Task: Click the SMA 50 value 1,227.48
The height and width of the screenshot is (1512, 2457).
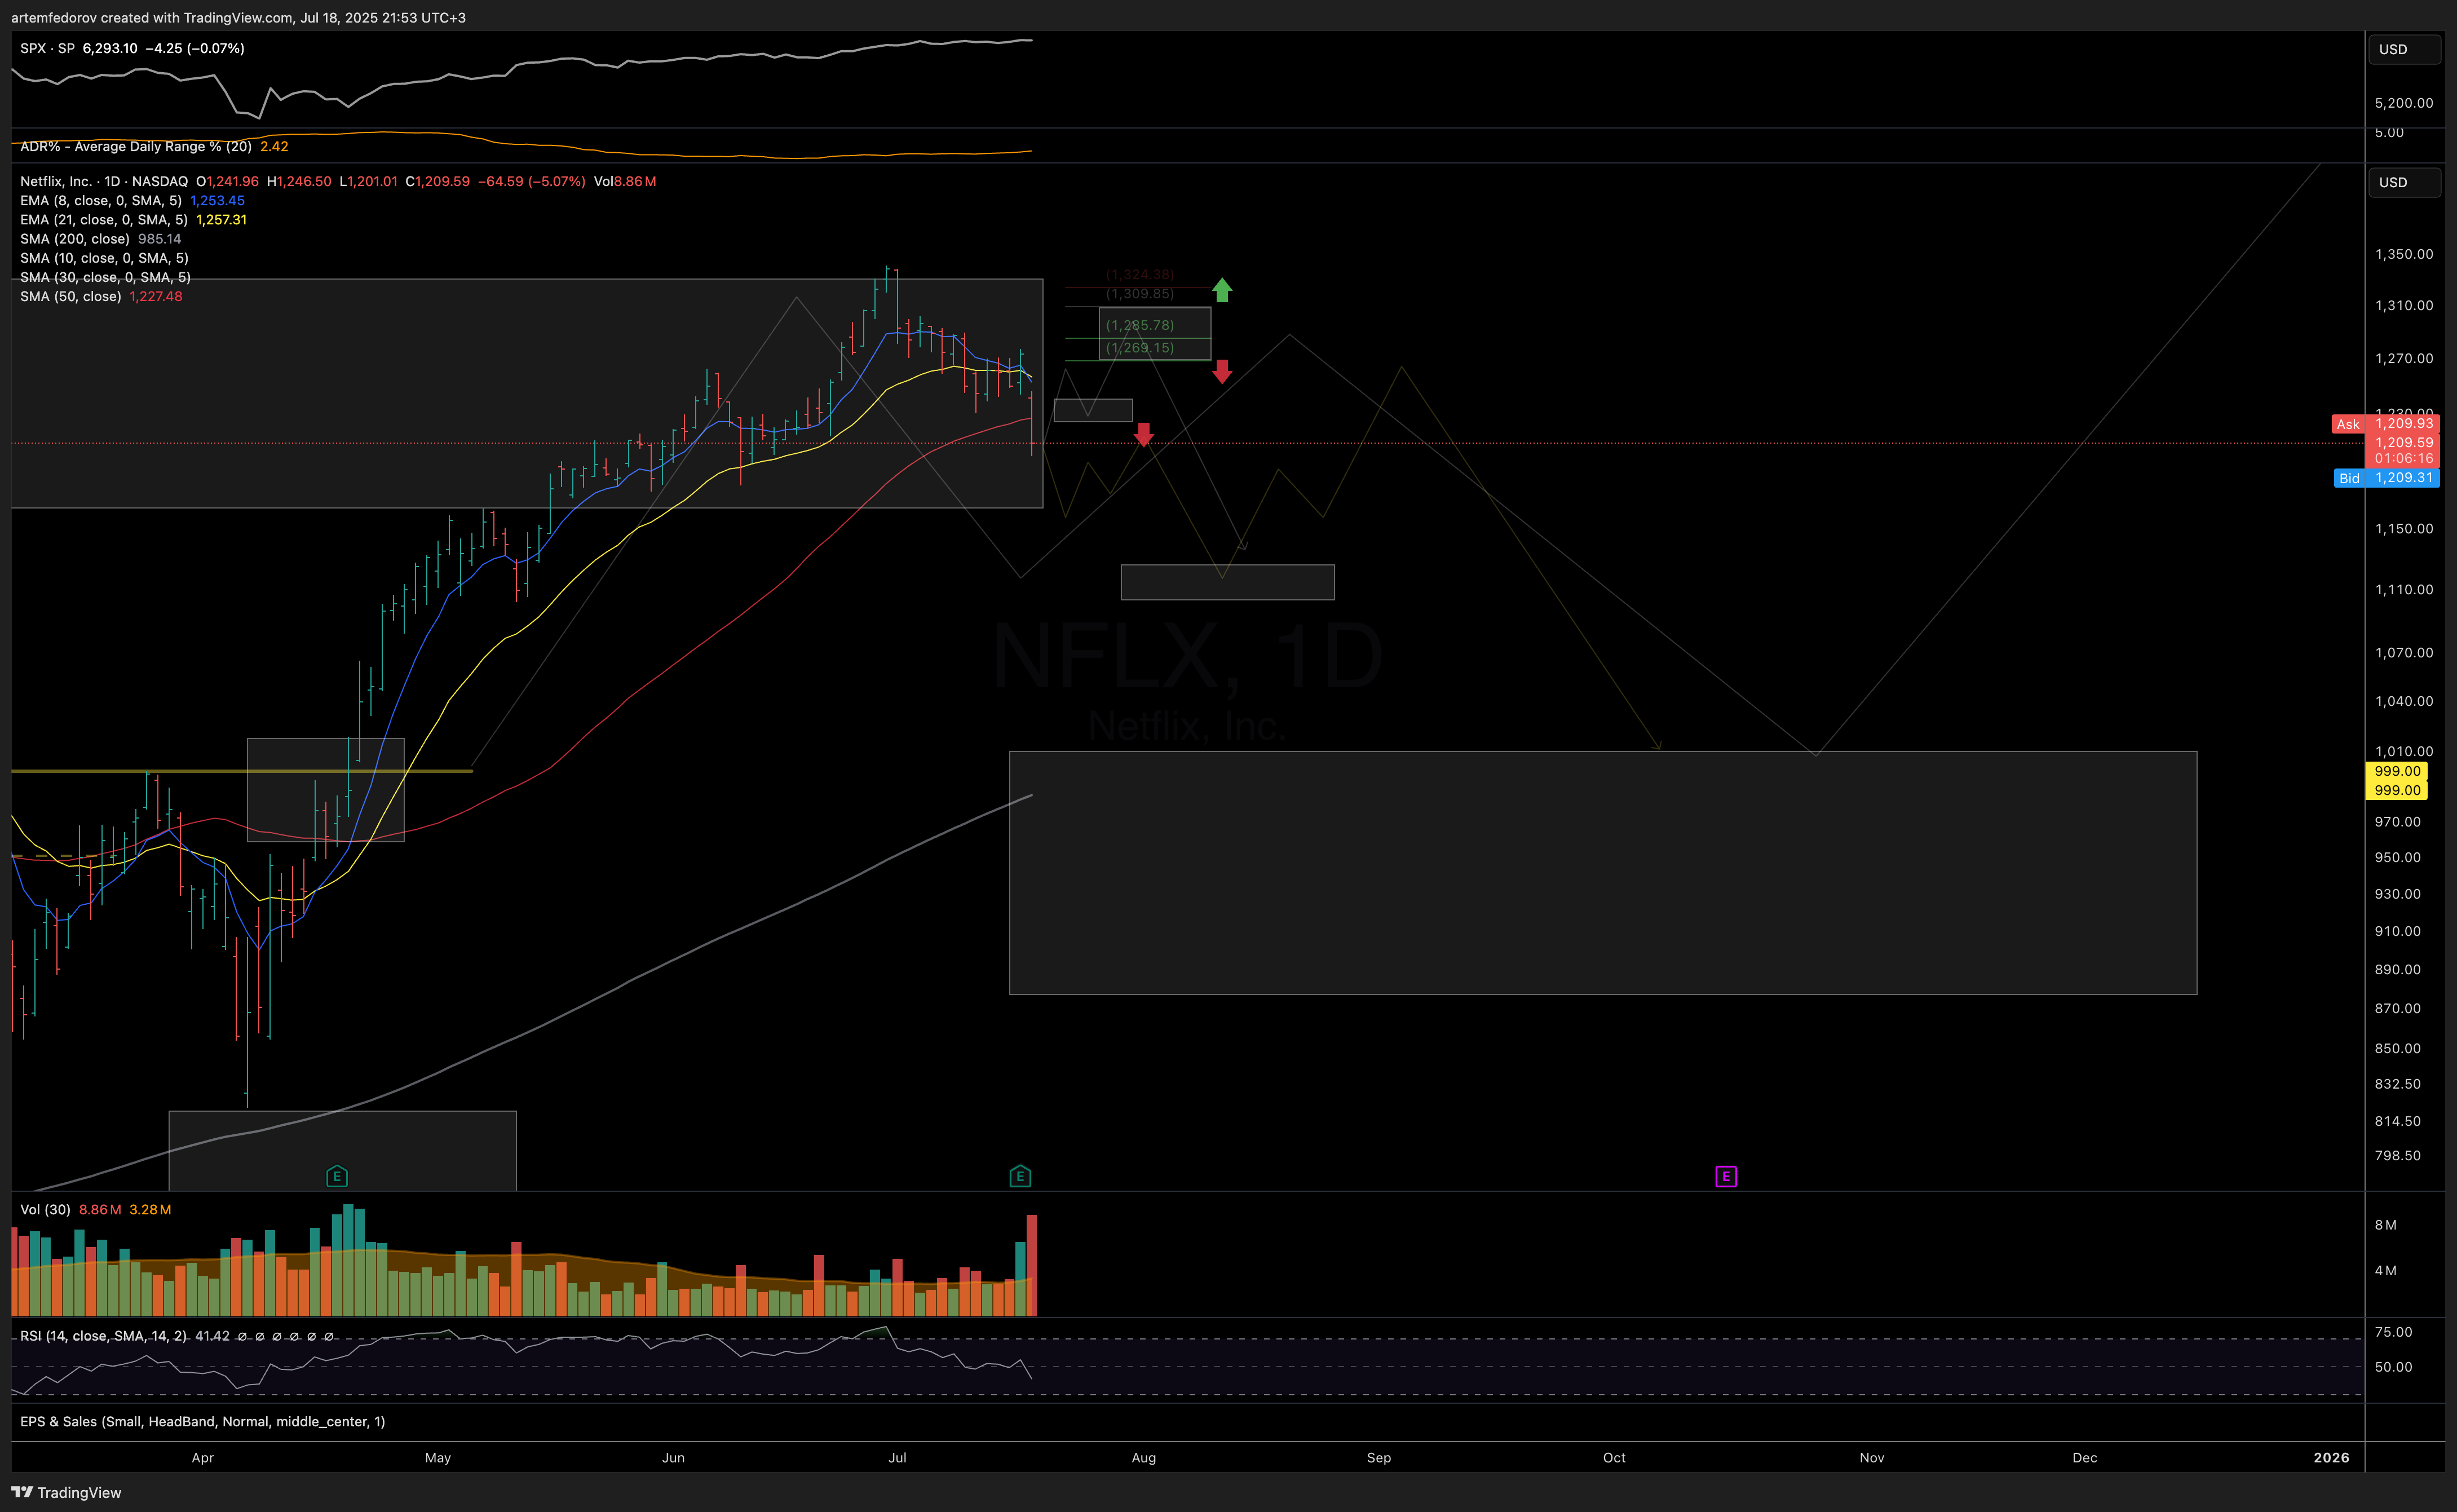Action: (x=156, y=296)
